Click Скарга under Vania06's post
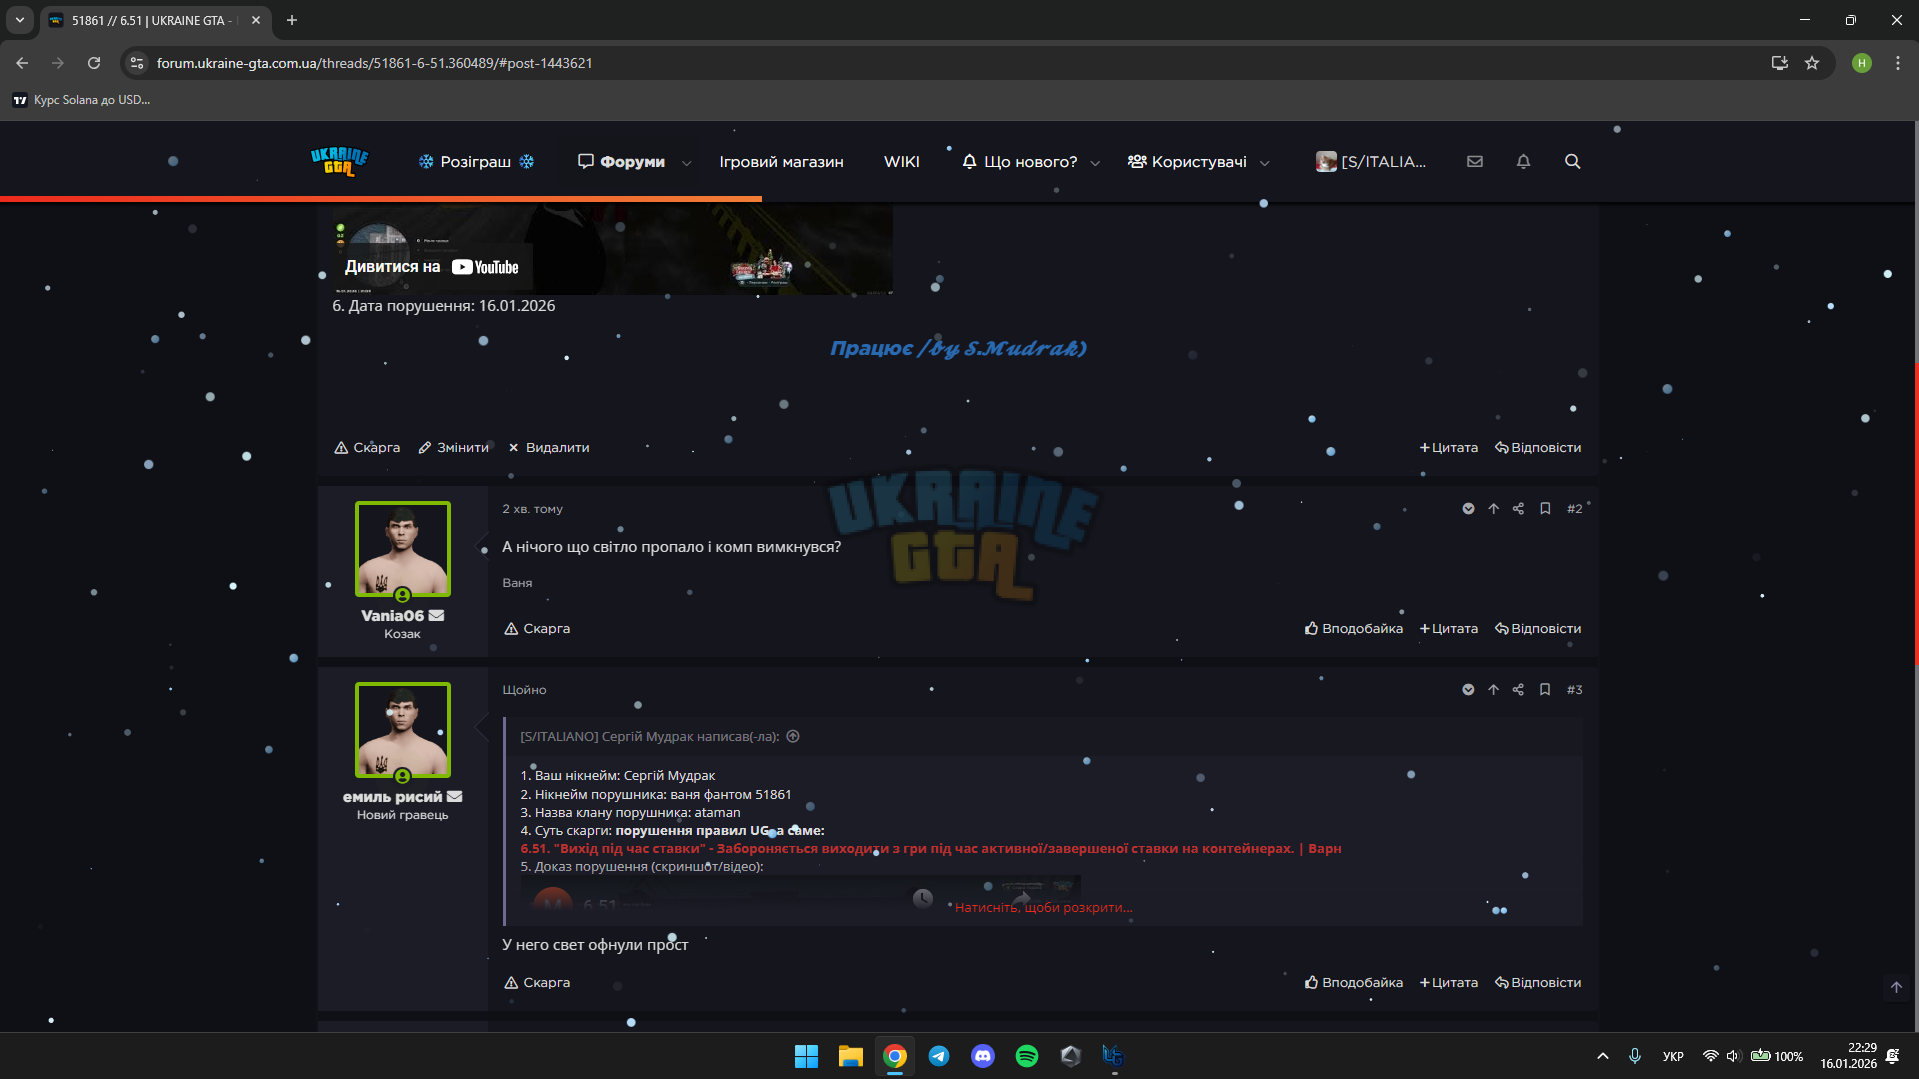Viewport: 1919px width, 1079px height. click(x=537, y=629)
